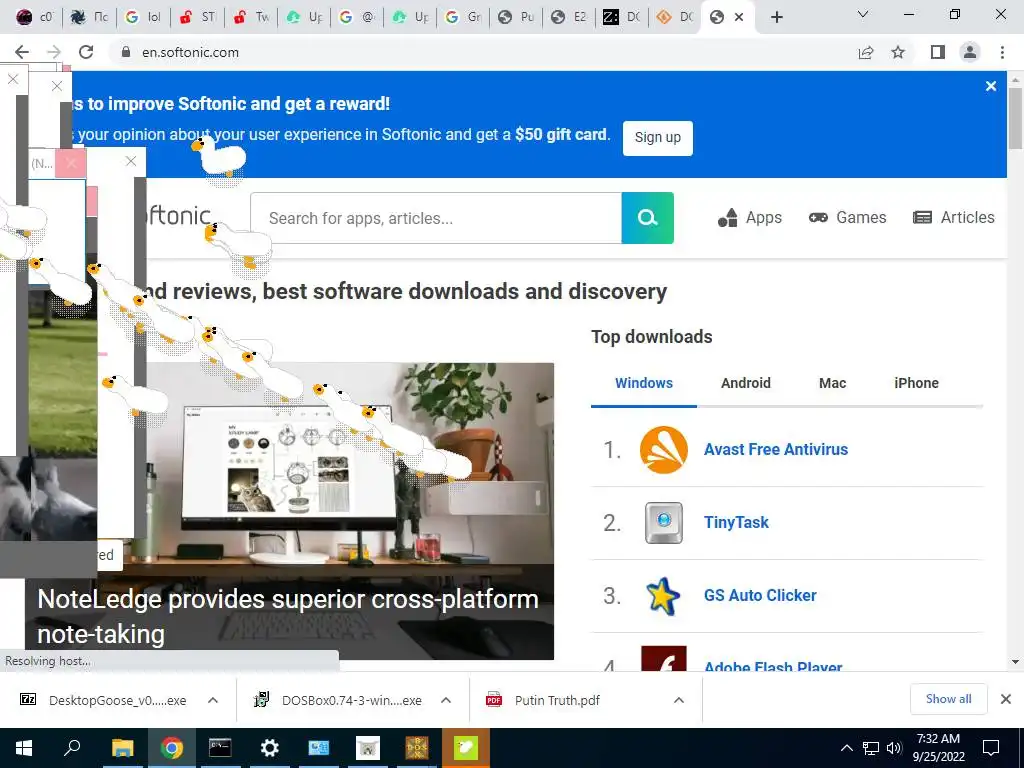Image resolution: width=1024 pixels, height=768 pixels.
Task: Open the tab search dropdown arrow
Action: pyautogui.click(x=863, y=14)
